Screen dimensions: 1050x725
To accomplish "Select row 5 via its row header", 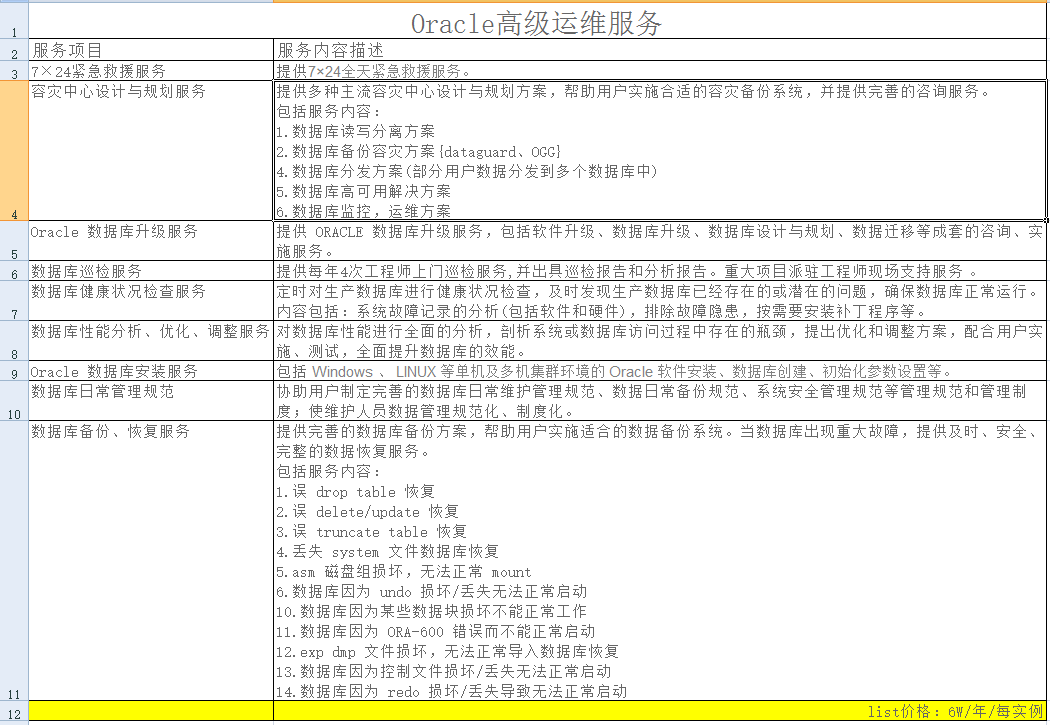I will [x=14, y=241].
